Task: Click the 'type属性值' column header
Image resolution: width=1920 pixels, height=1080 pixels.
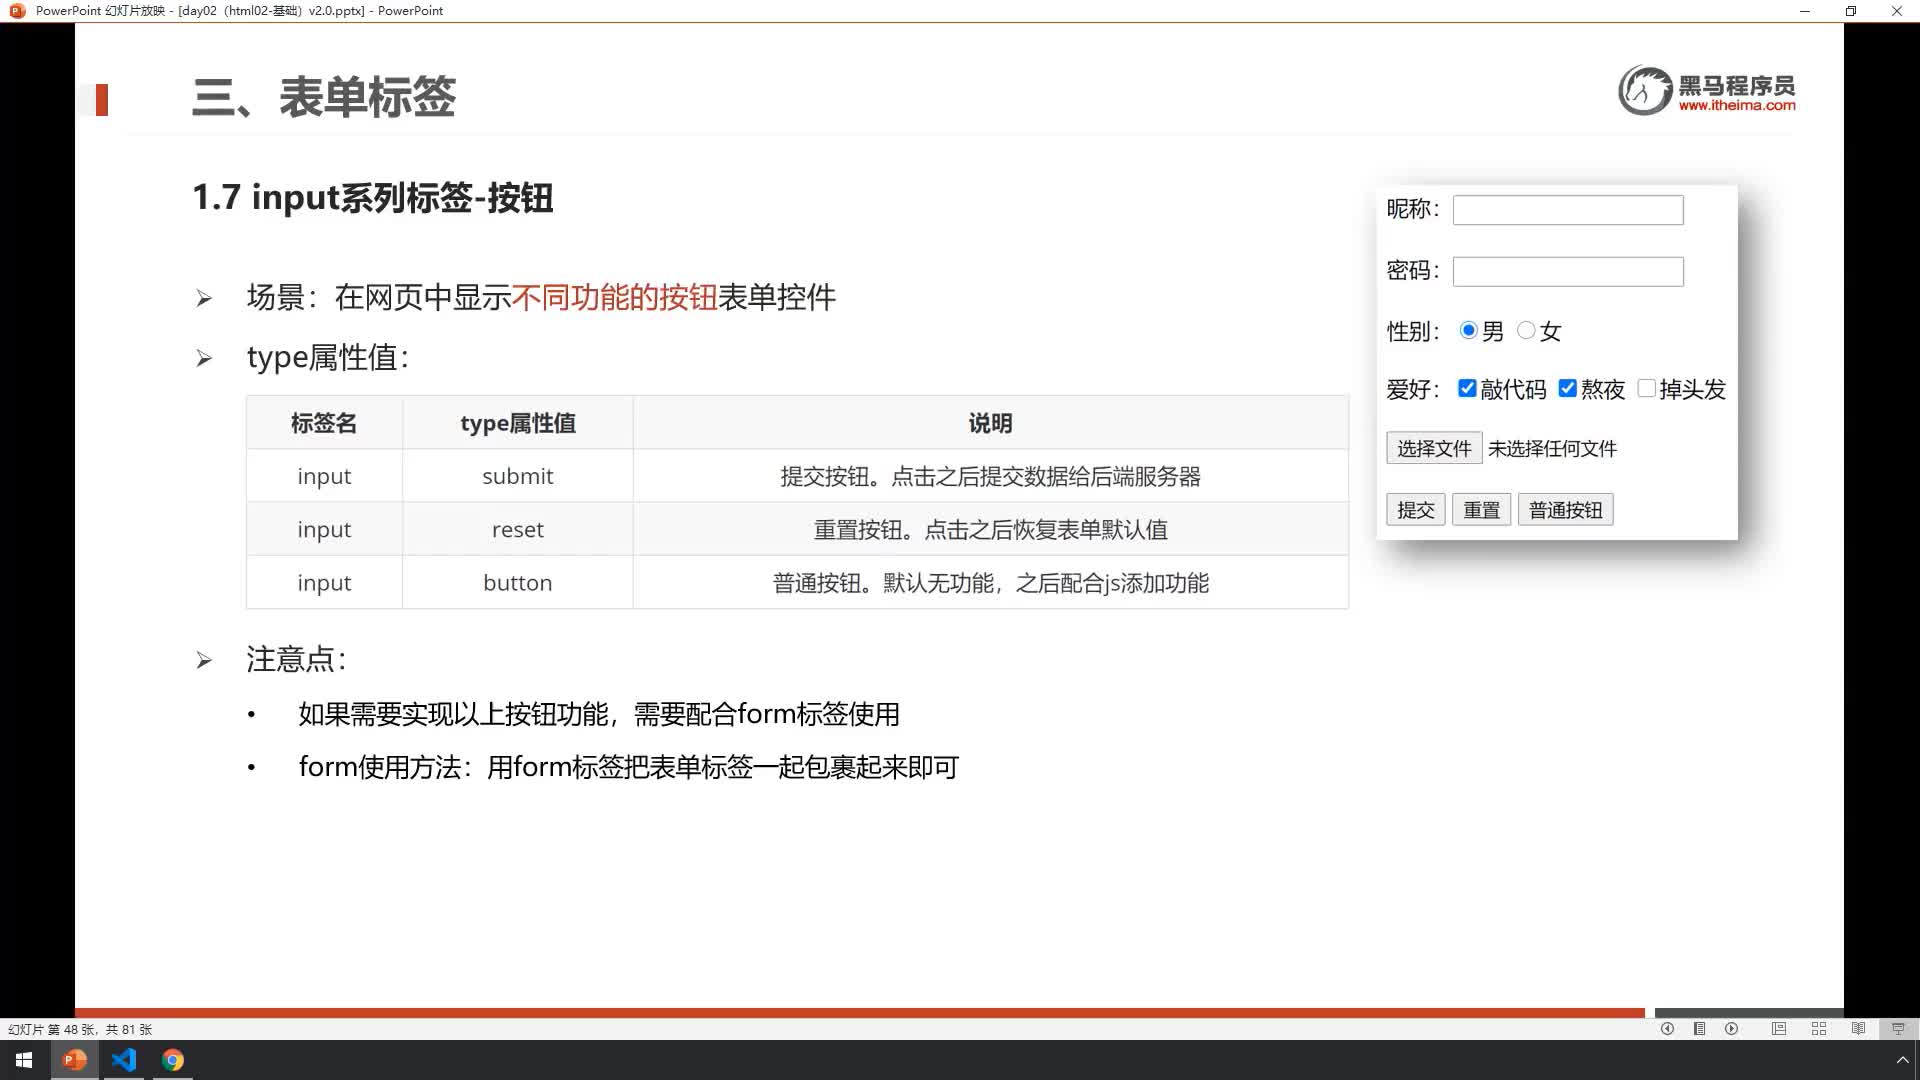Action: [x=517, y=423]
